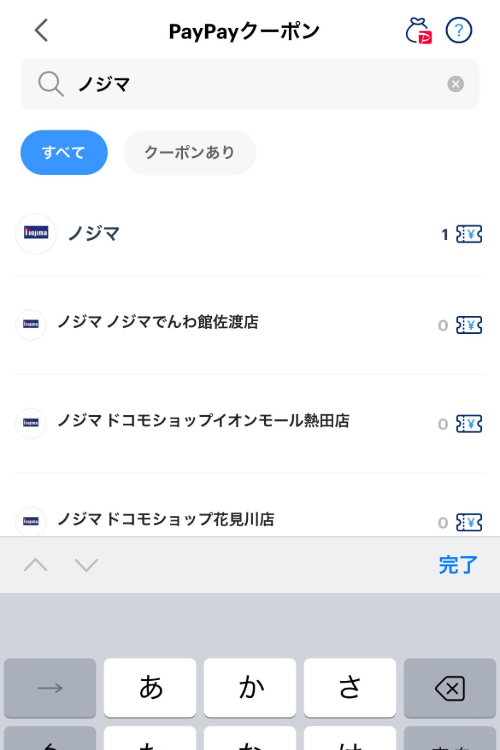The height and width of the screenshot is (750, 500).
Task: Open the ノジマ store result
Action: pos(250,234)
